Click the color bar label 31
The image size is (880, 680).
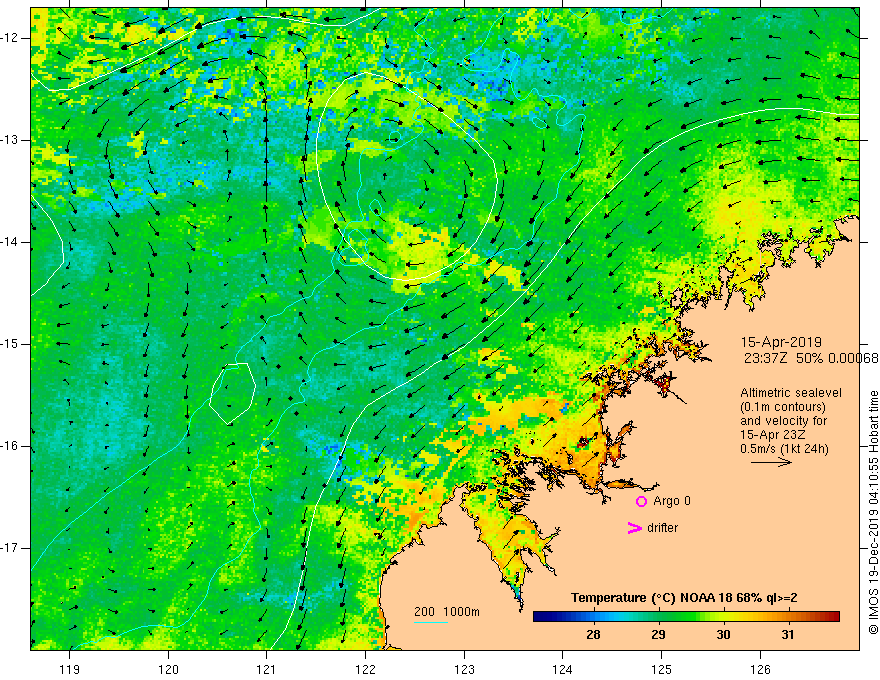pyautogui.click(x=789, y=635)
